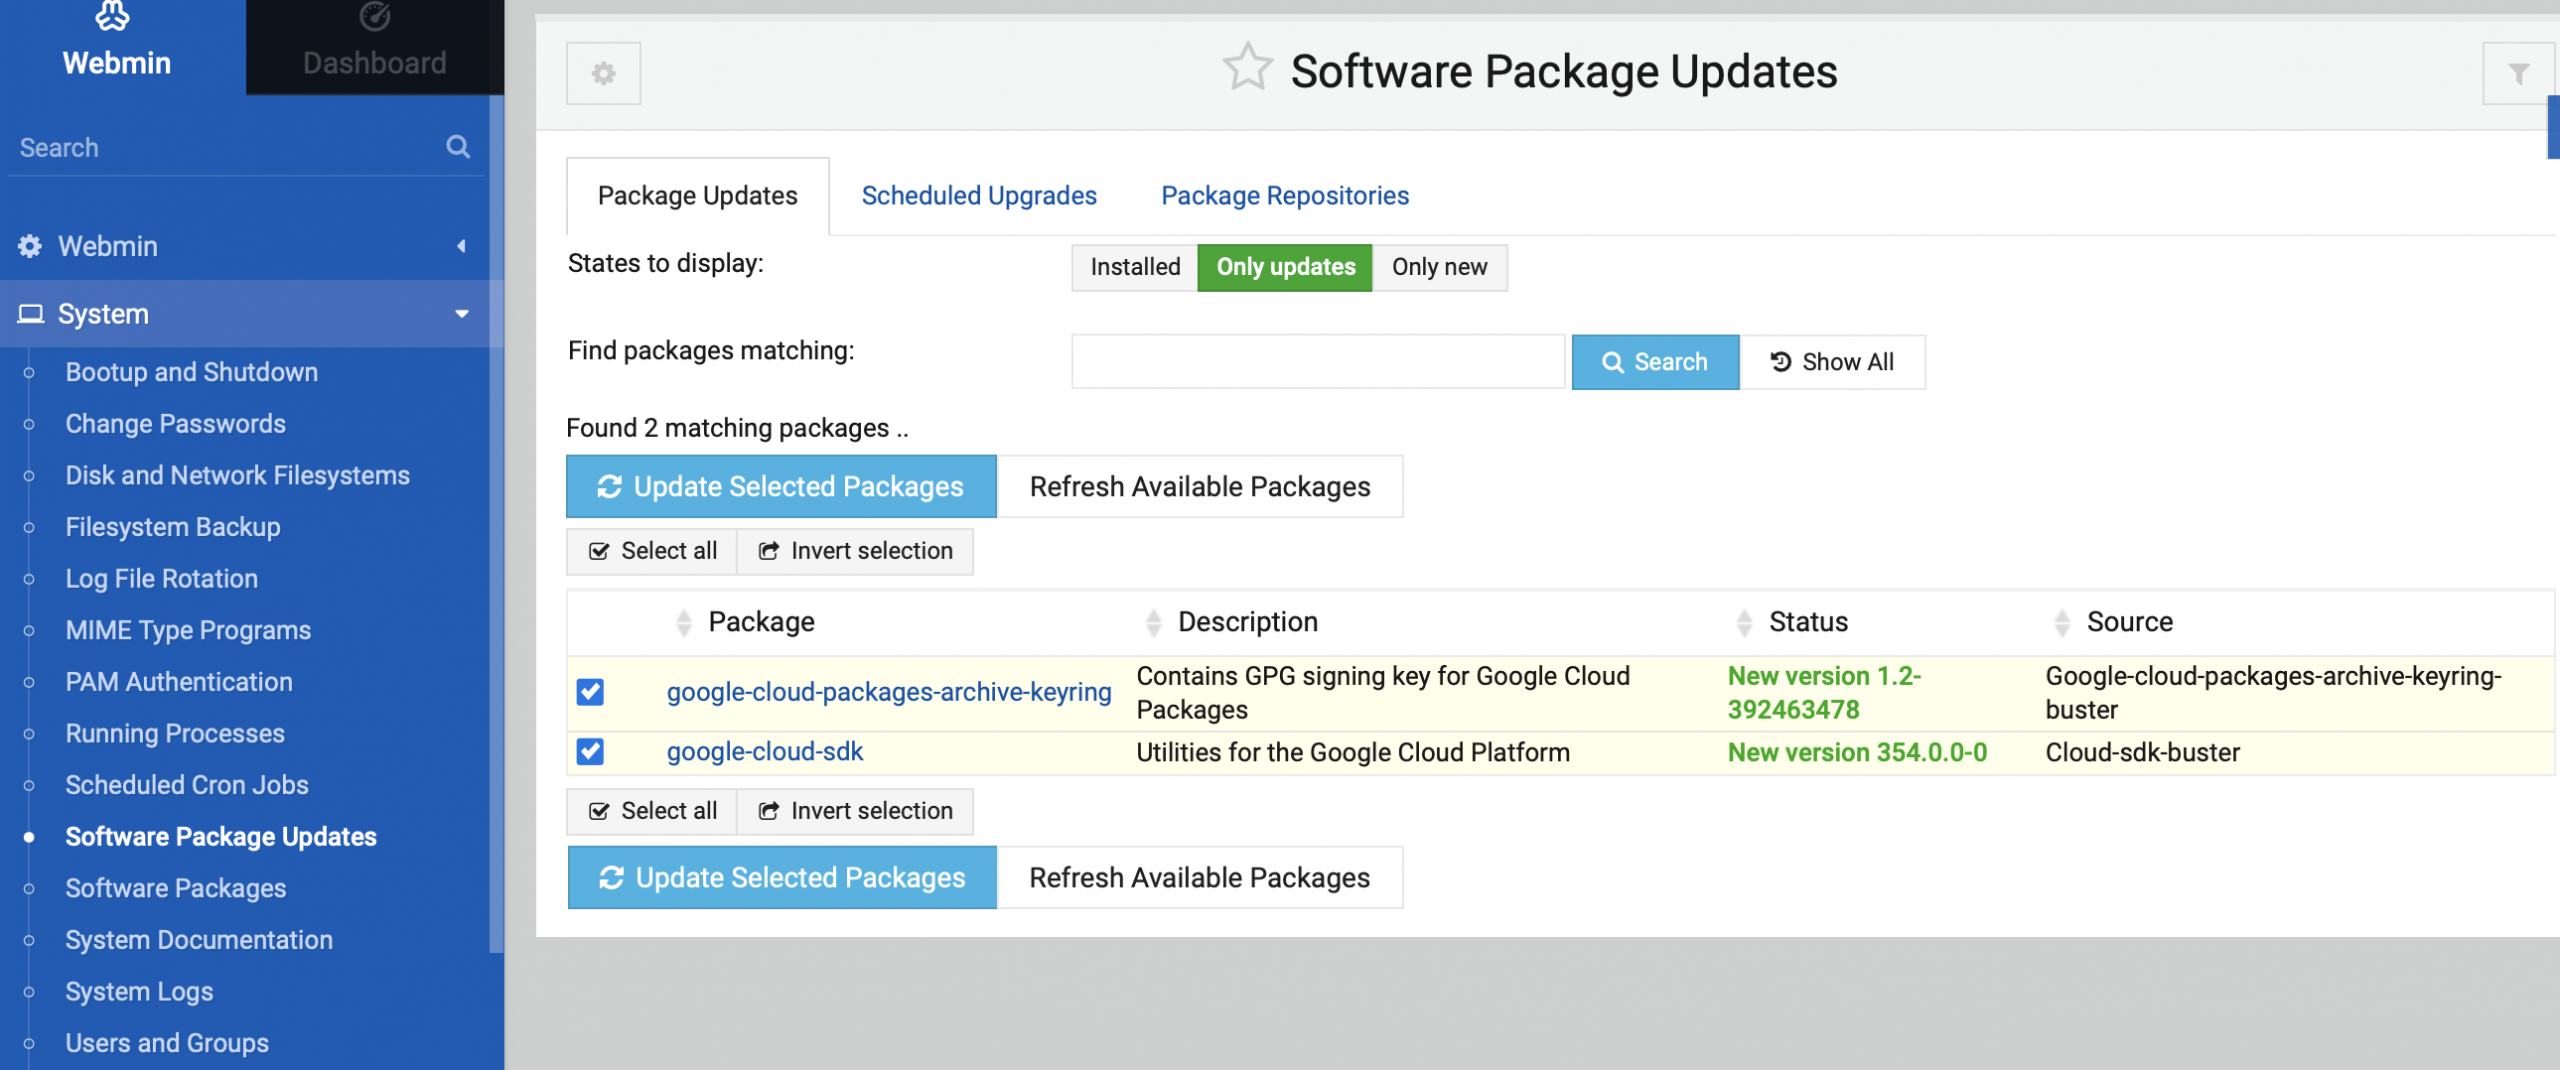The height and width of the screenshot is (1070, 2560).
Task: Expand the Webmin sidebar category
Action: coord(245,246)
